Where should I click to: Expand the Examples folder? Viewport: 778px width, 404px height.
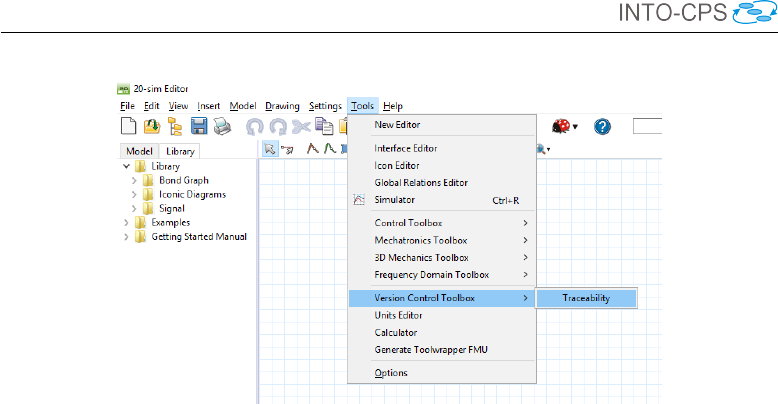pos(126,223)
